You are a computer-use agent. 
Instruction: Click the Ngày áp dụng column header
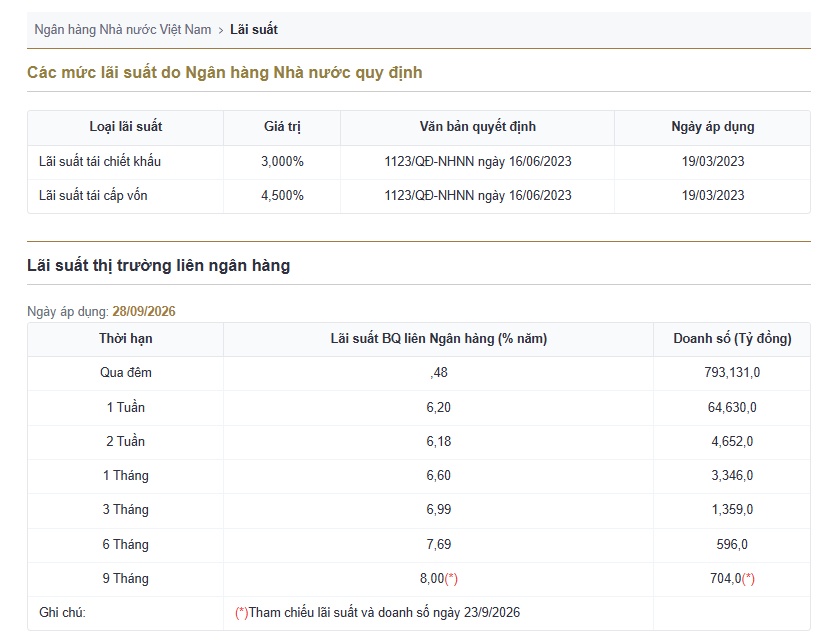point(713,127)
